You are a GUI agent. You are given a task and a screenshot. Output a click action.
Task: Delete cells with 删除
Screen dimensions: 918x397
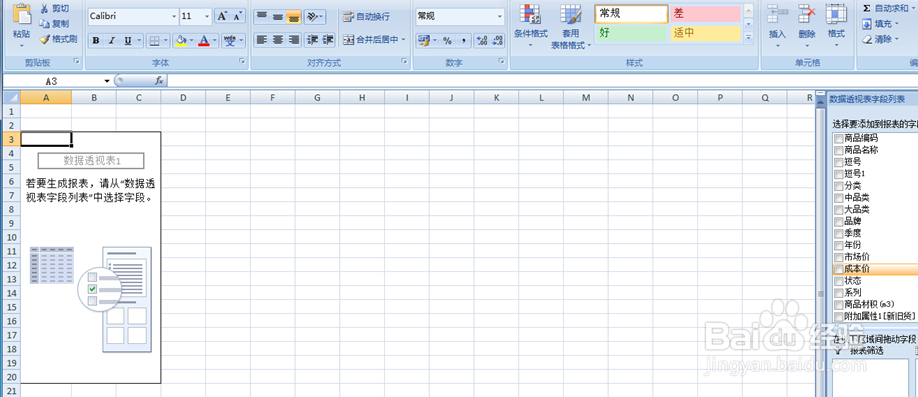[807, 26]
